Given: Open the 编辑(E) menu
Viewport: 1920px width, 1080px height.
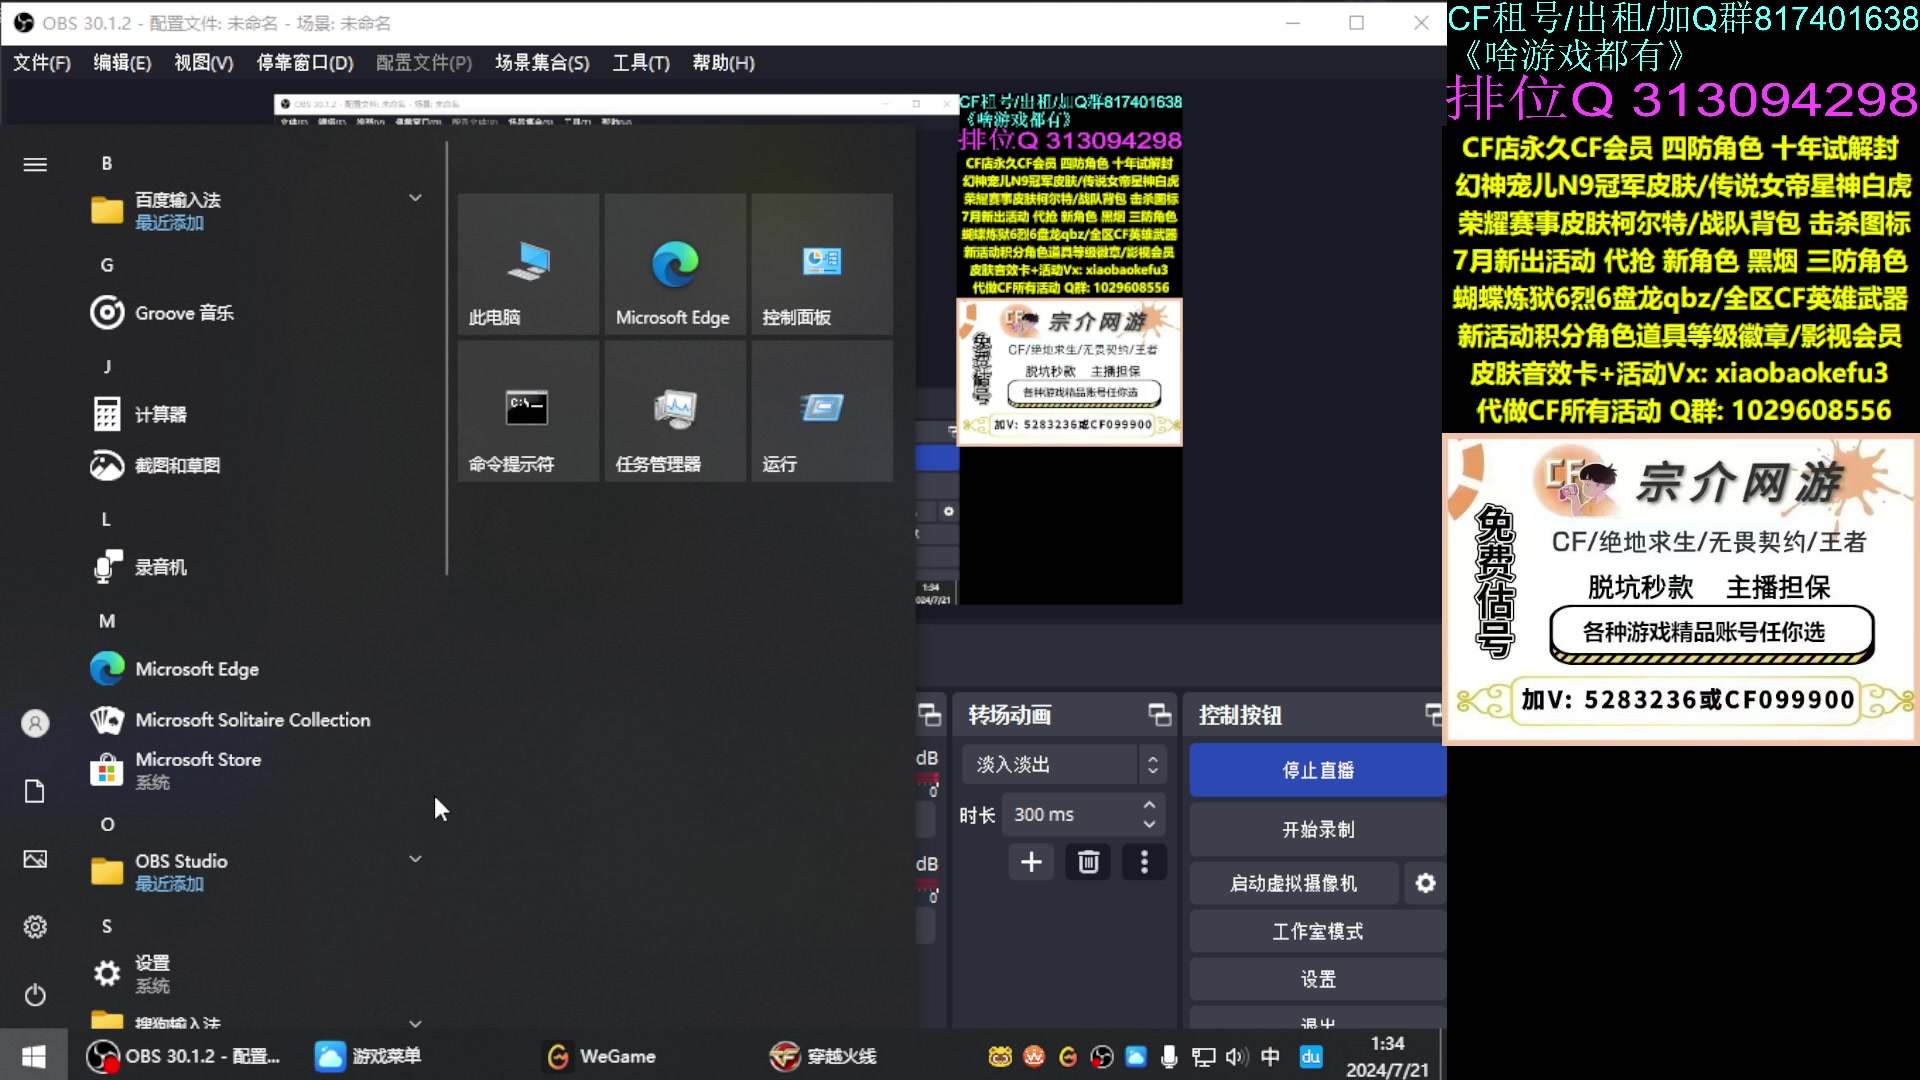Looking at the screenshot, I should (123, 63).
